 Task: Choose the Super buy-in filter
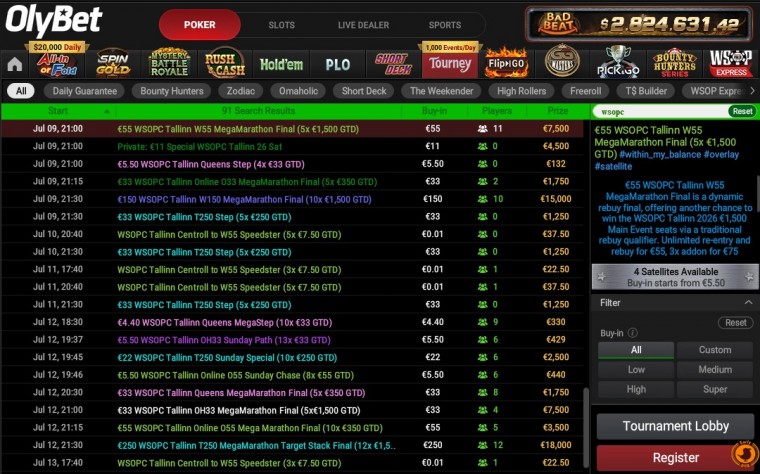pyautogui.click(x=714, y=389)
